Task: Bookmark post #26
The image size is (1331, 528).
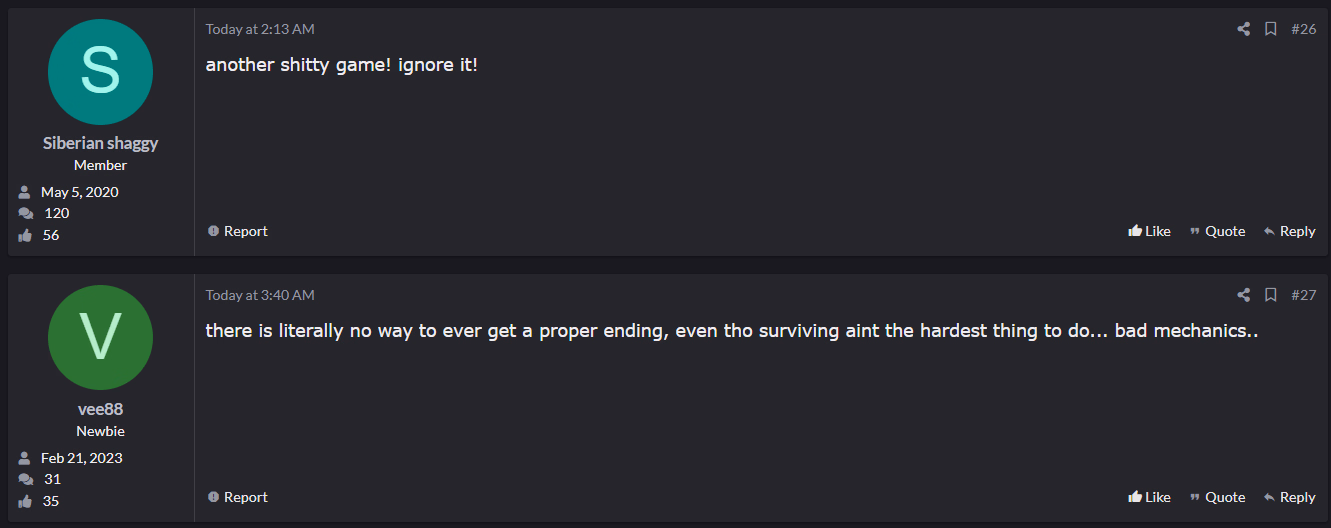Action: [x=1270, y=29]
